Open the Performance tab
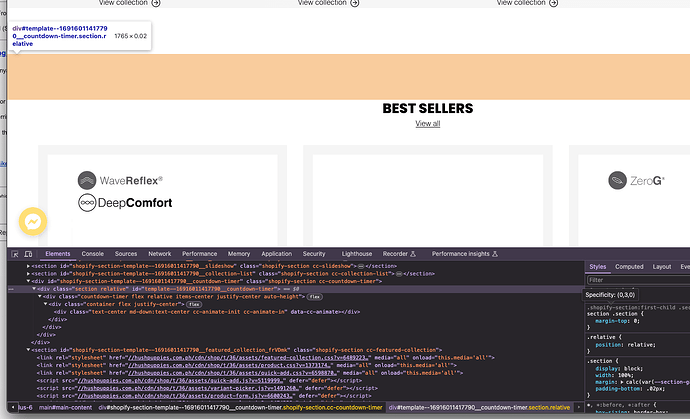The width and height of the screenshot is (690, 419). 199,254
